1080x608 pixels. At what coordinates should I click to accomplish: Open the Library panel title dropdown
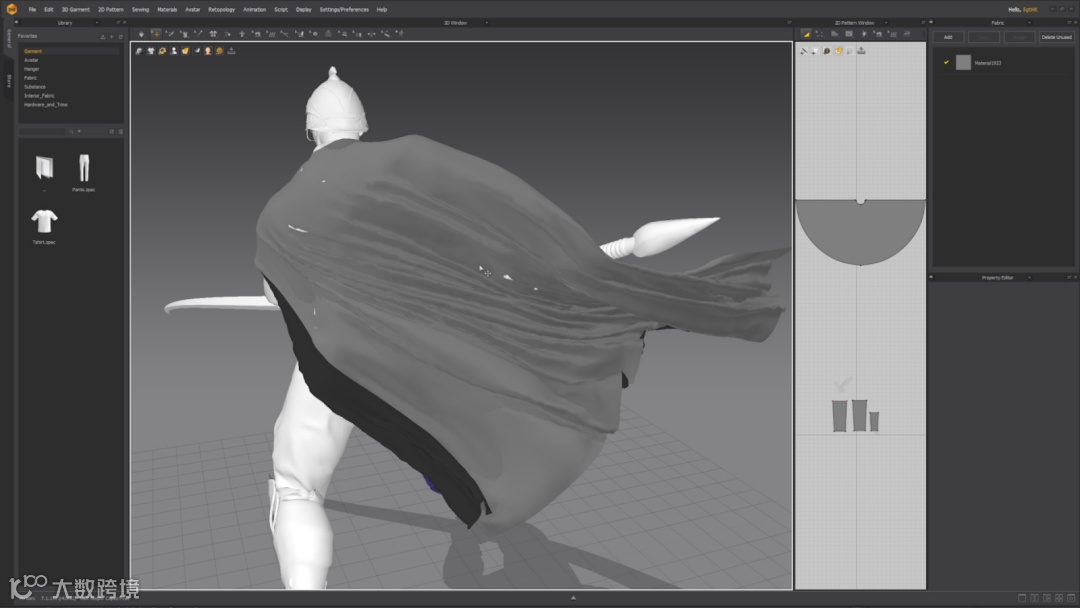point(97,22)
